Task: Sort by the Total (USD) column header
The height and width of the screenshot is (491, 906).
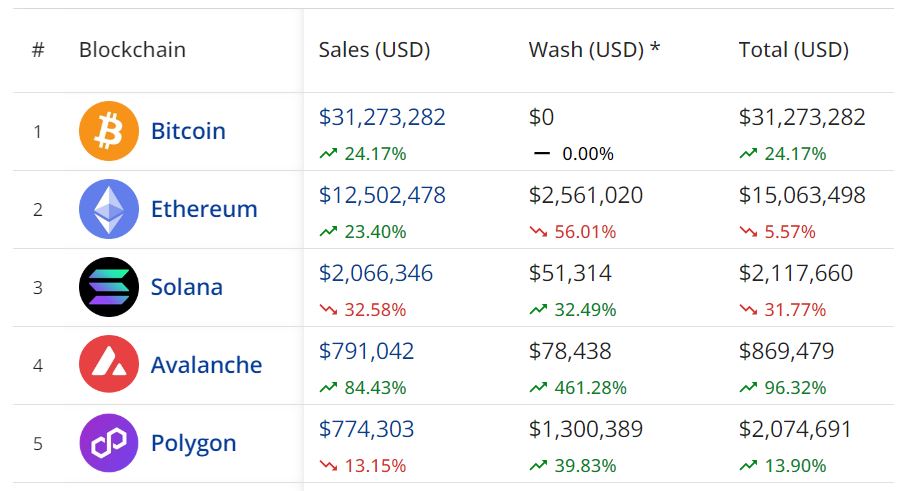Action: pos(793,50)
